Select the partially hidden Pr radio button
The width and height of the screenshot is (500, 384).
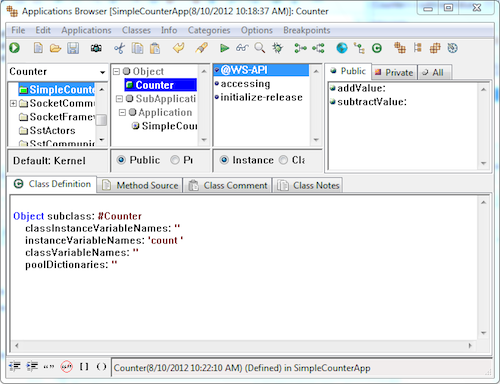(x=175, y=160)
